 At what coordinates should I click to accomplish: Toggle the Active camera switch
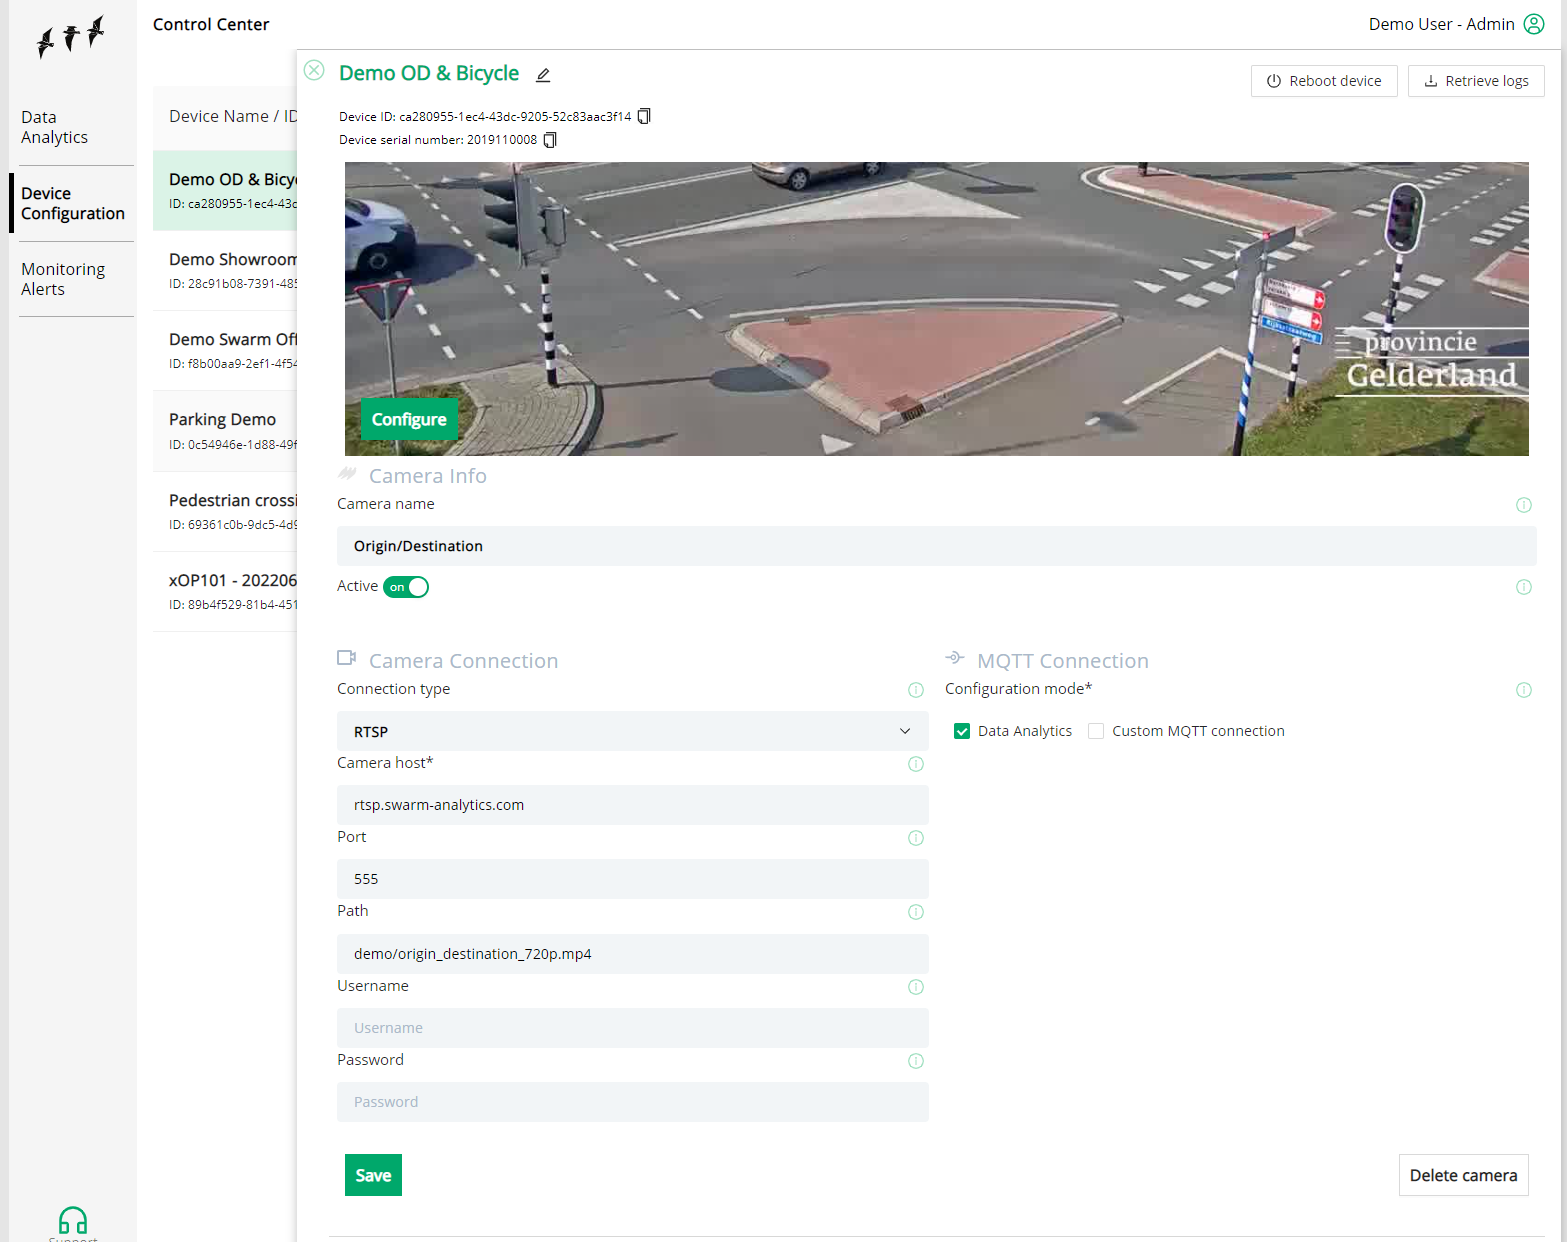click(406, 587)
